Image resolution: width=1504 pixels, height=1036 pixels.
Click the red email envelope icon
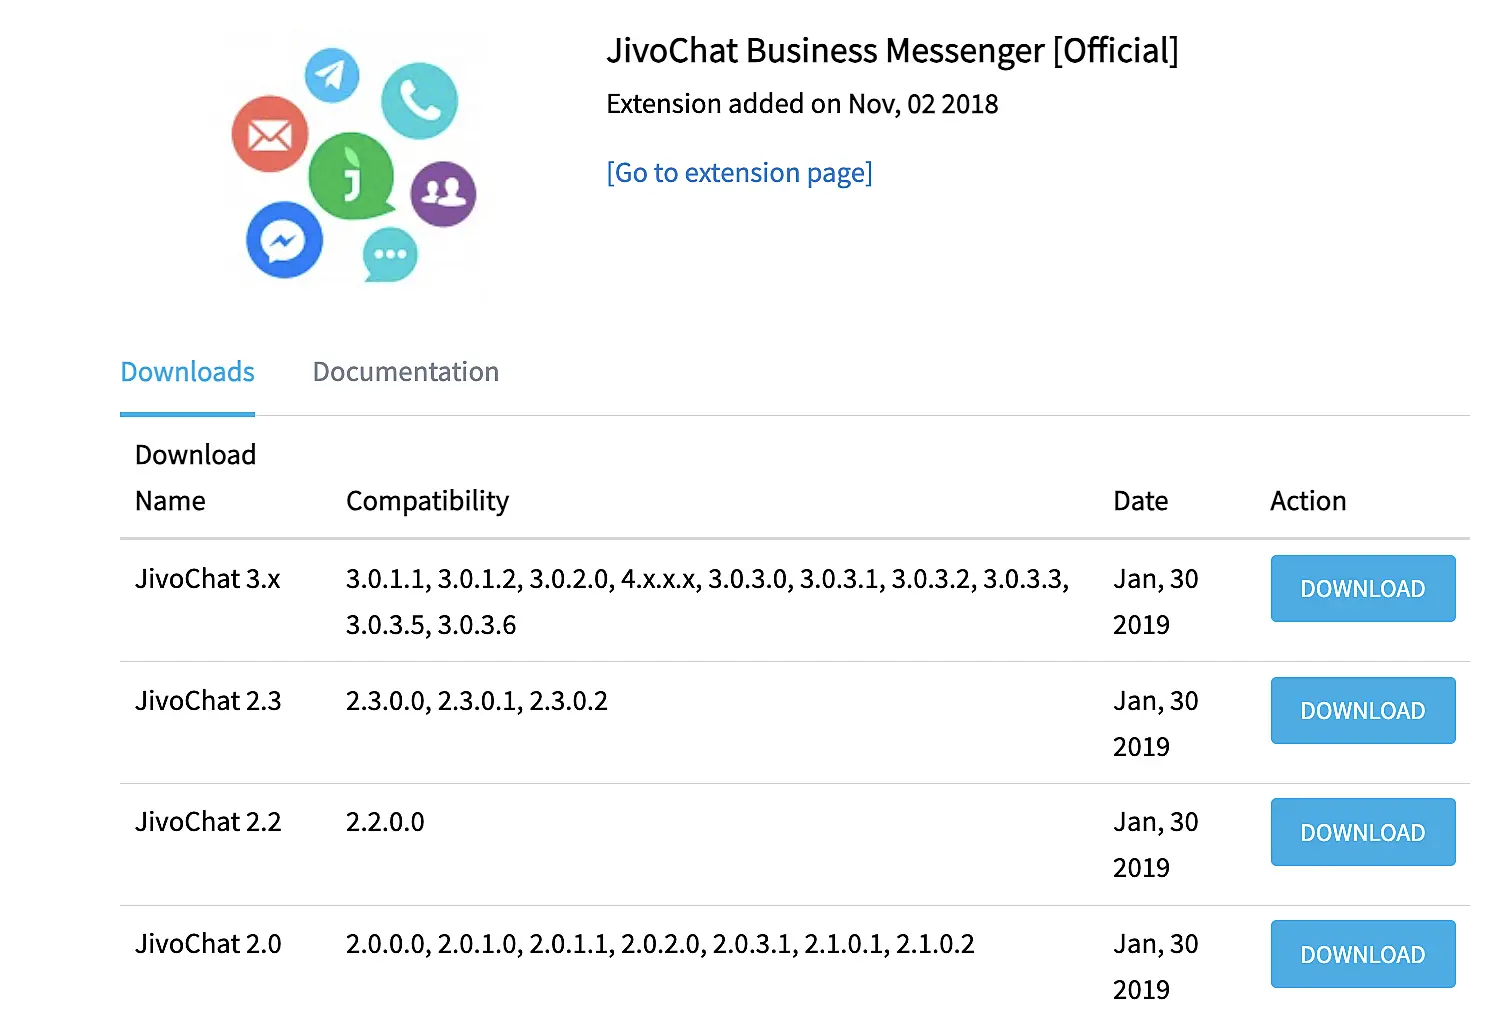(270, 134)
